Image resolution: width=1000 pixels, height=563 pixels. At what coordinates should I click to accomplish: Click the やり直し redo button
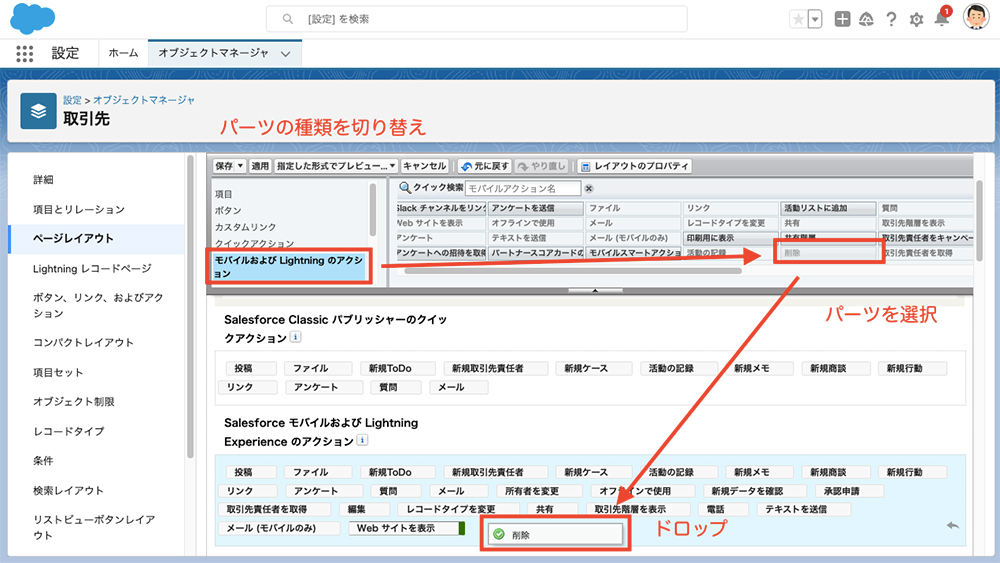(x=541, y=166)
